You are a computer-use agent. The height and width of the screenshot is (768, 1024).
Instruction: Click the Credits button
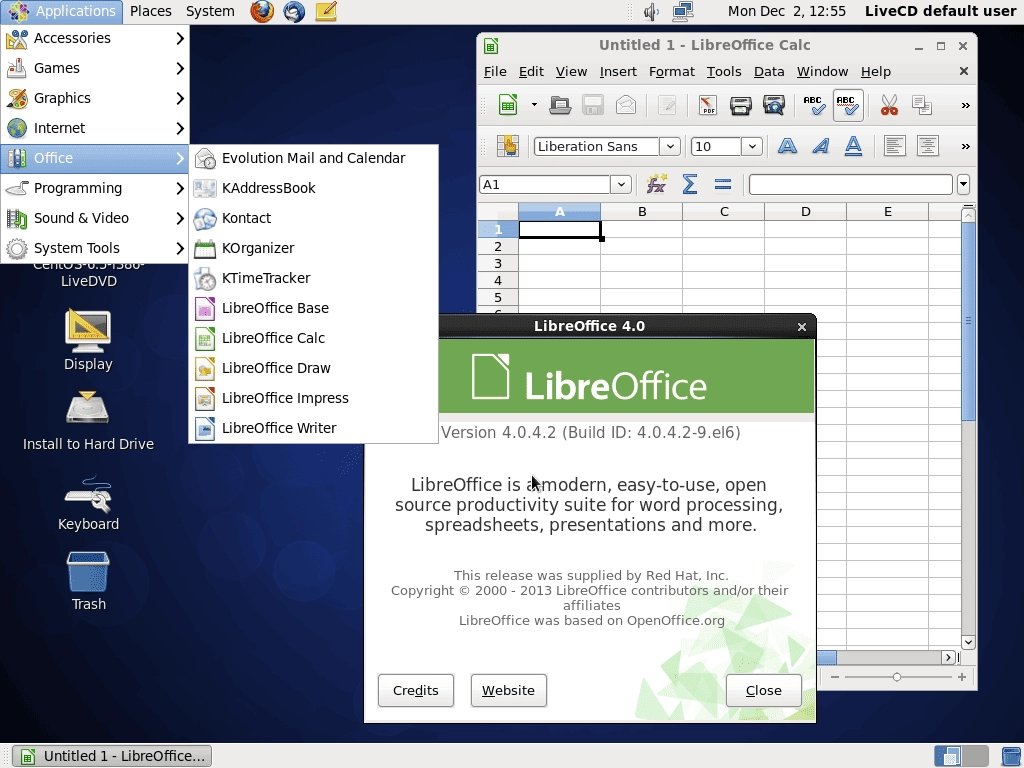tap(415, 690)
